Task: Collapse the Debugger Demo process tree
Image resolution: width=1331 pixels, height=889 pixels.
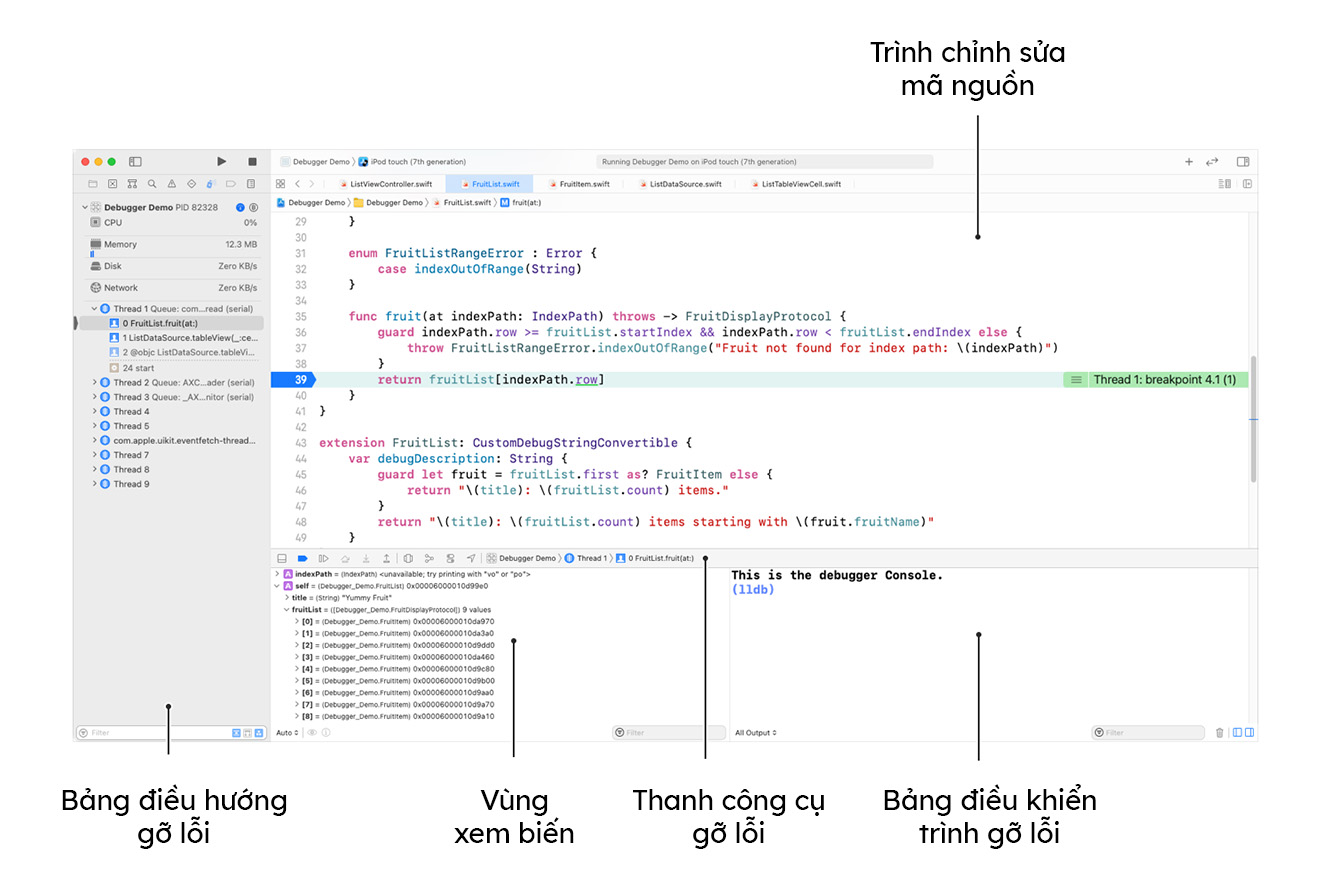Action: click(84, 207)
